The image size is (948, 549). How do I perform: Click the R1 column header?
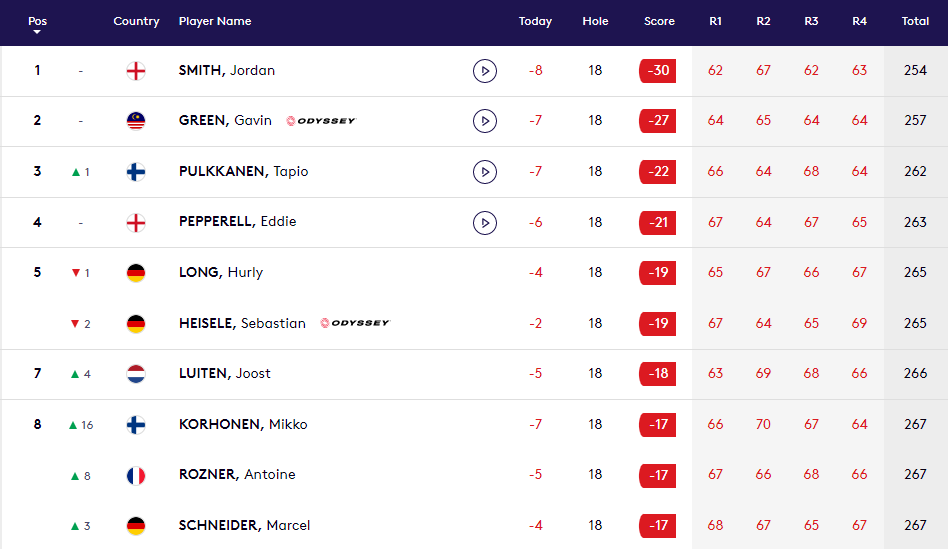(x=715, y=21)
